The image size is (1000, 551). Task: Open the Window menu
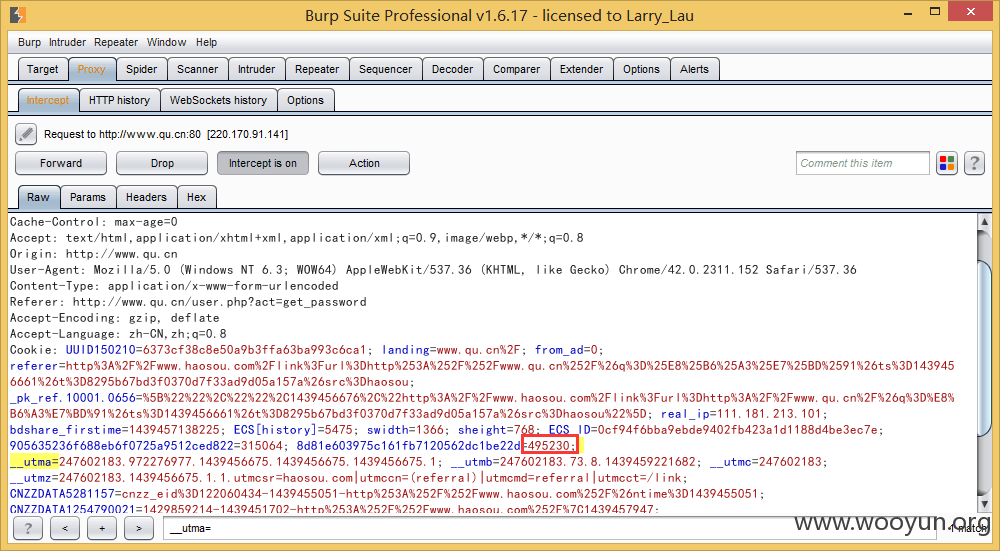[166, 42]
